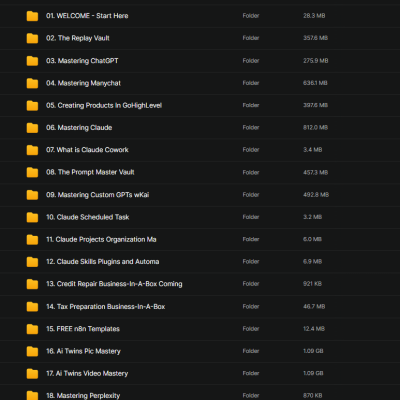400x400 pixels.
Task: Select folder icon for What is Claude Cowork
Action: coord(32,150)
